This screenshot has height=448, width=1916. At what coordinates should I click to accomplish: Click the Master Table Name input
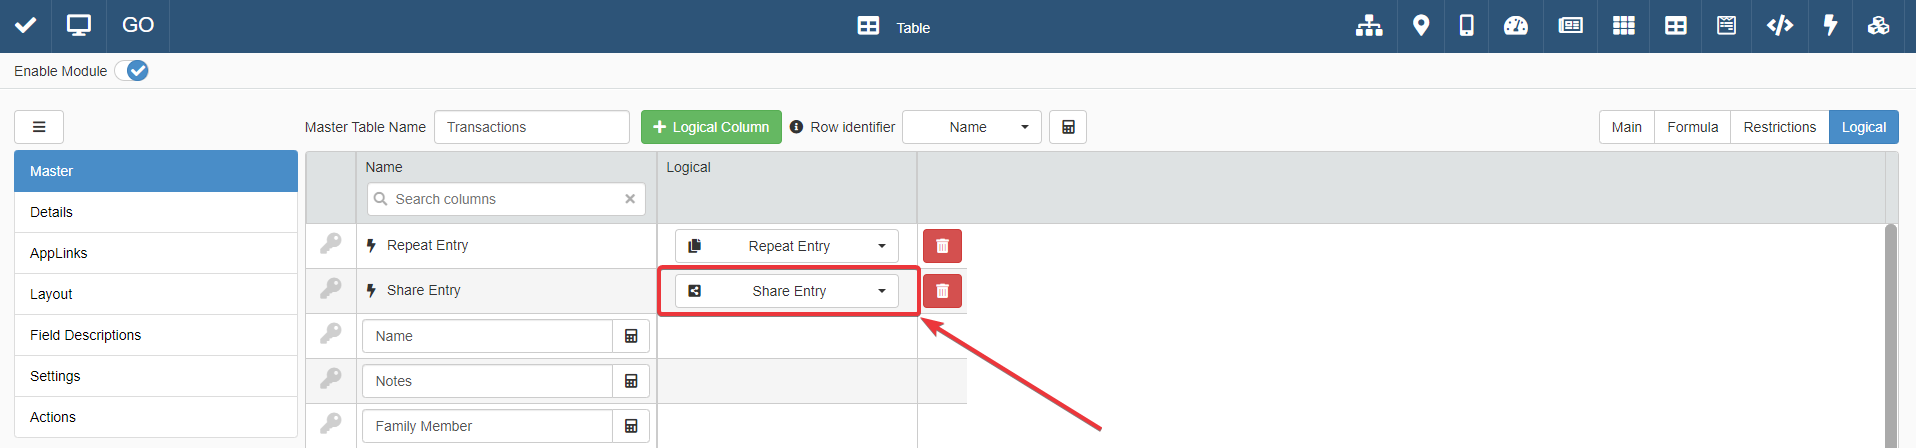pyautogui.click(x=532, y=127)
